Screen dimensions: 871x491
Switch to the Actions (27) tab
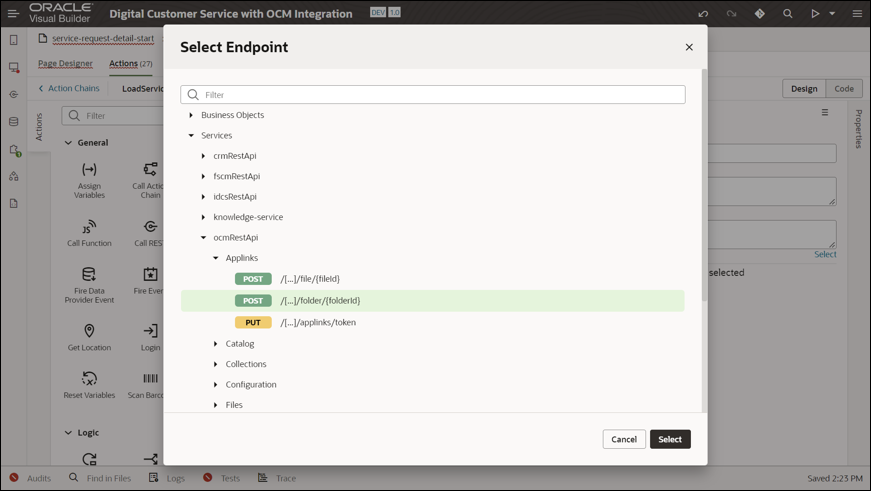click(x=131, y=63)
